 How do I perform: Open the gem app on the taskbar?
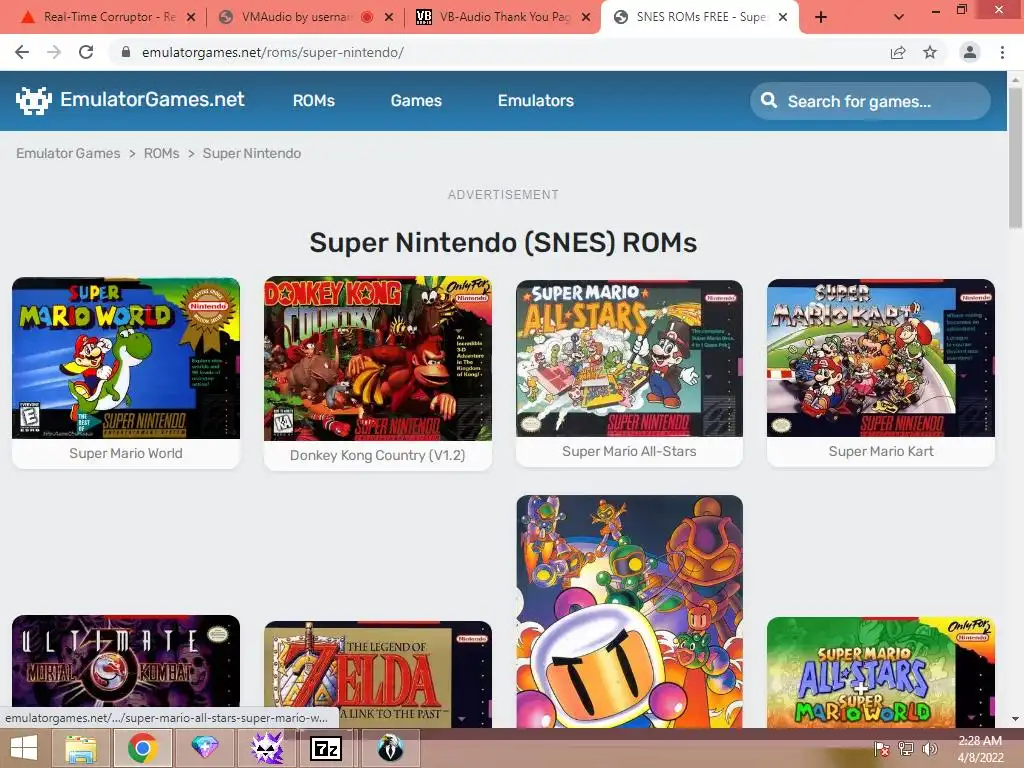(204, 748)
